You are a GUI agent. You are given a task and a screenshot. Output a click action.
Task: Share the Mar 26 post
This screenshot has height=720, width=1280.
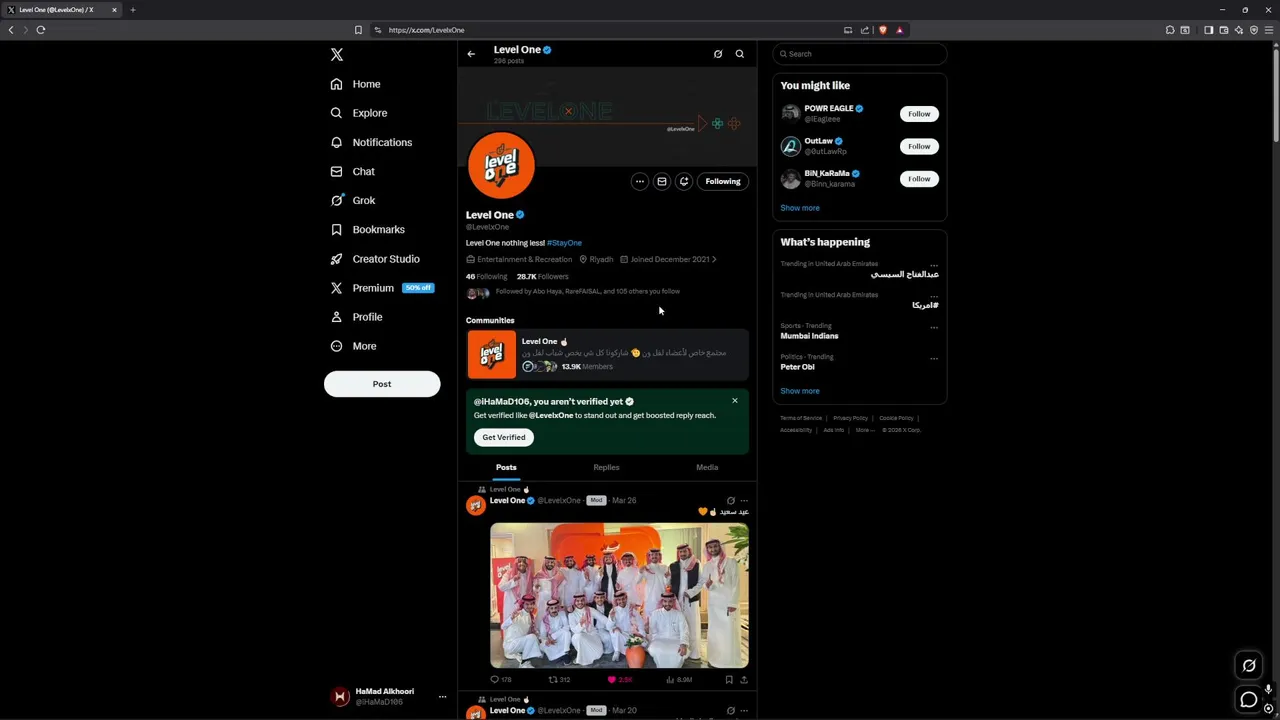744,680
